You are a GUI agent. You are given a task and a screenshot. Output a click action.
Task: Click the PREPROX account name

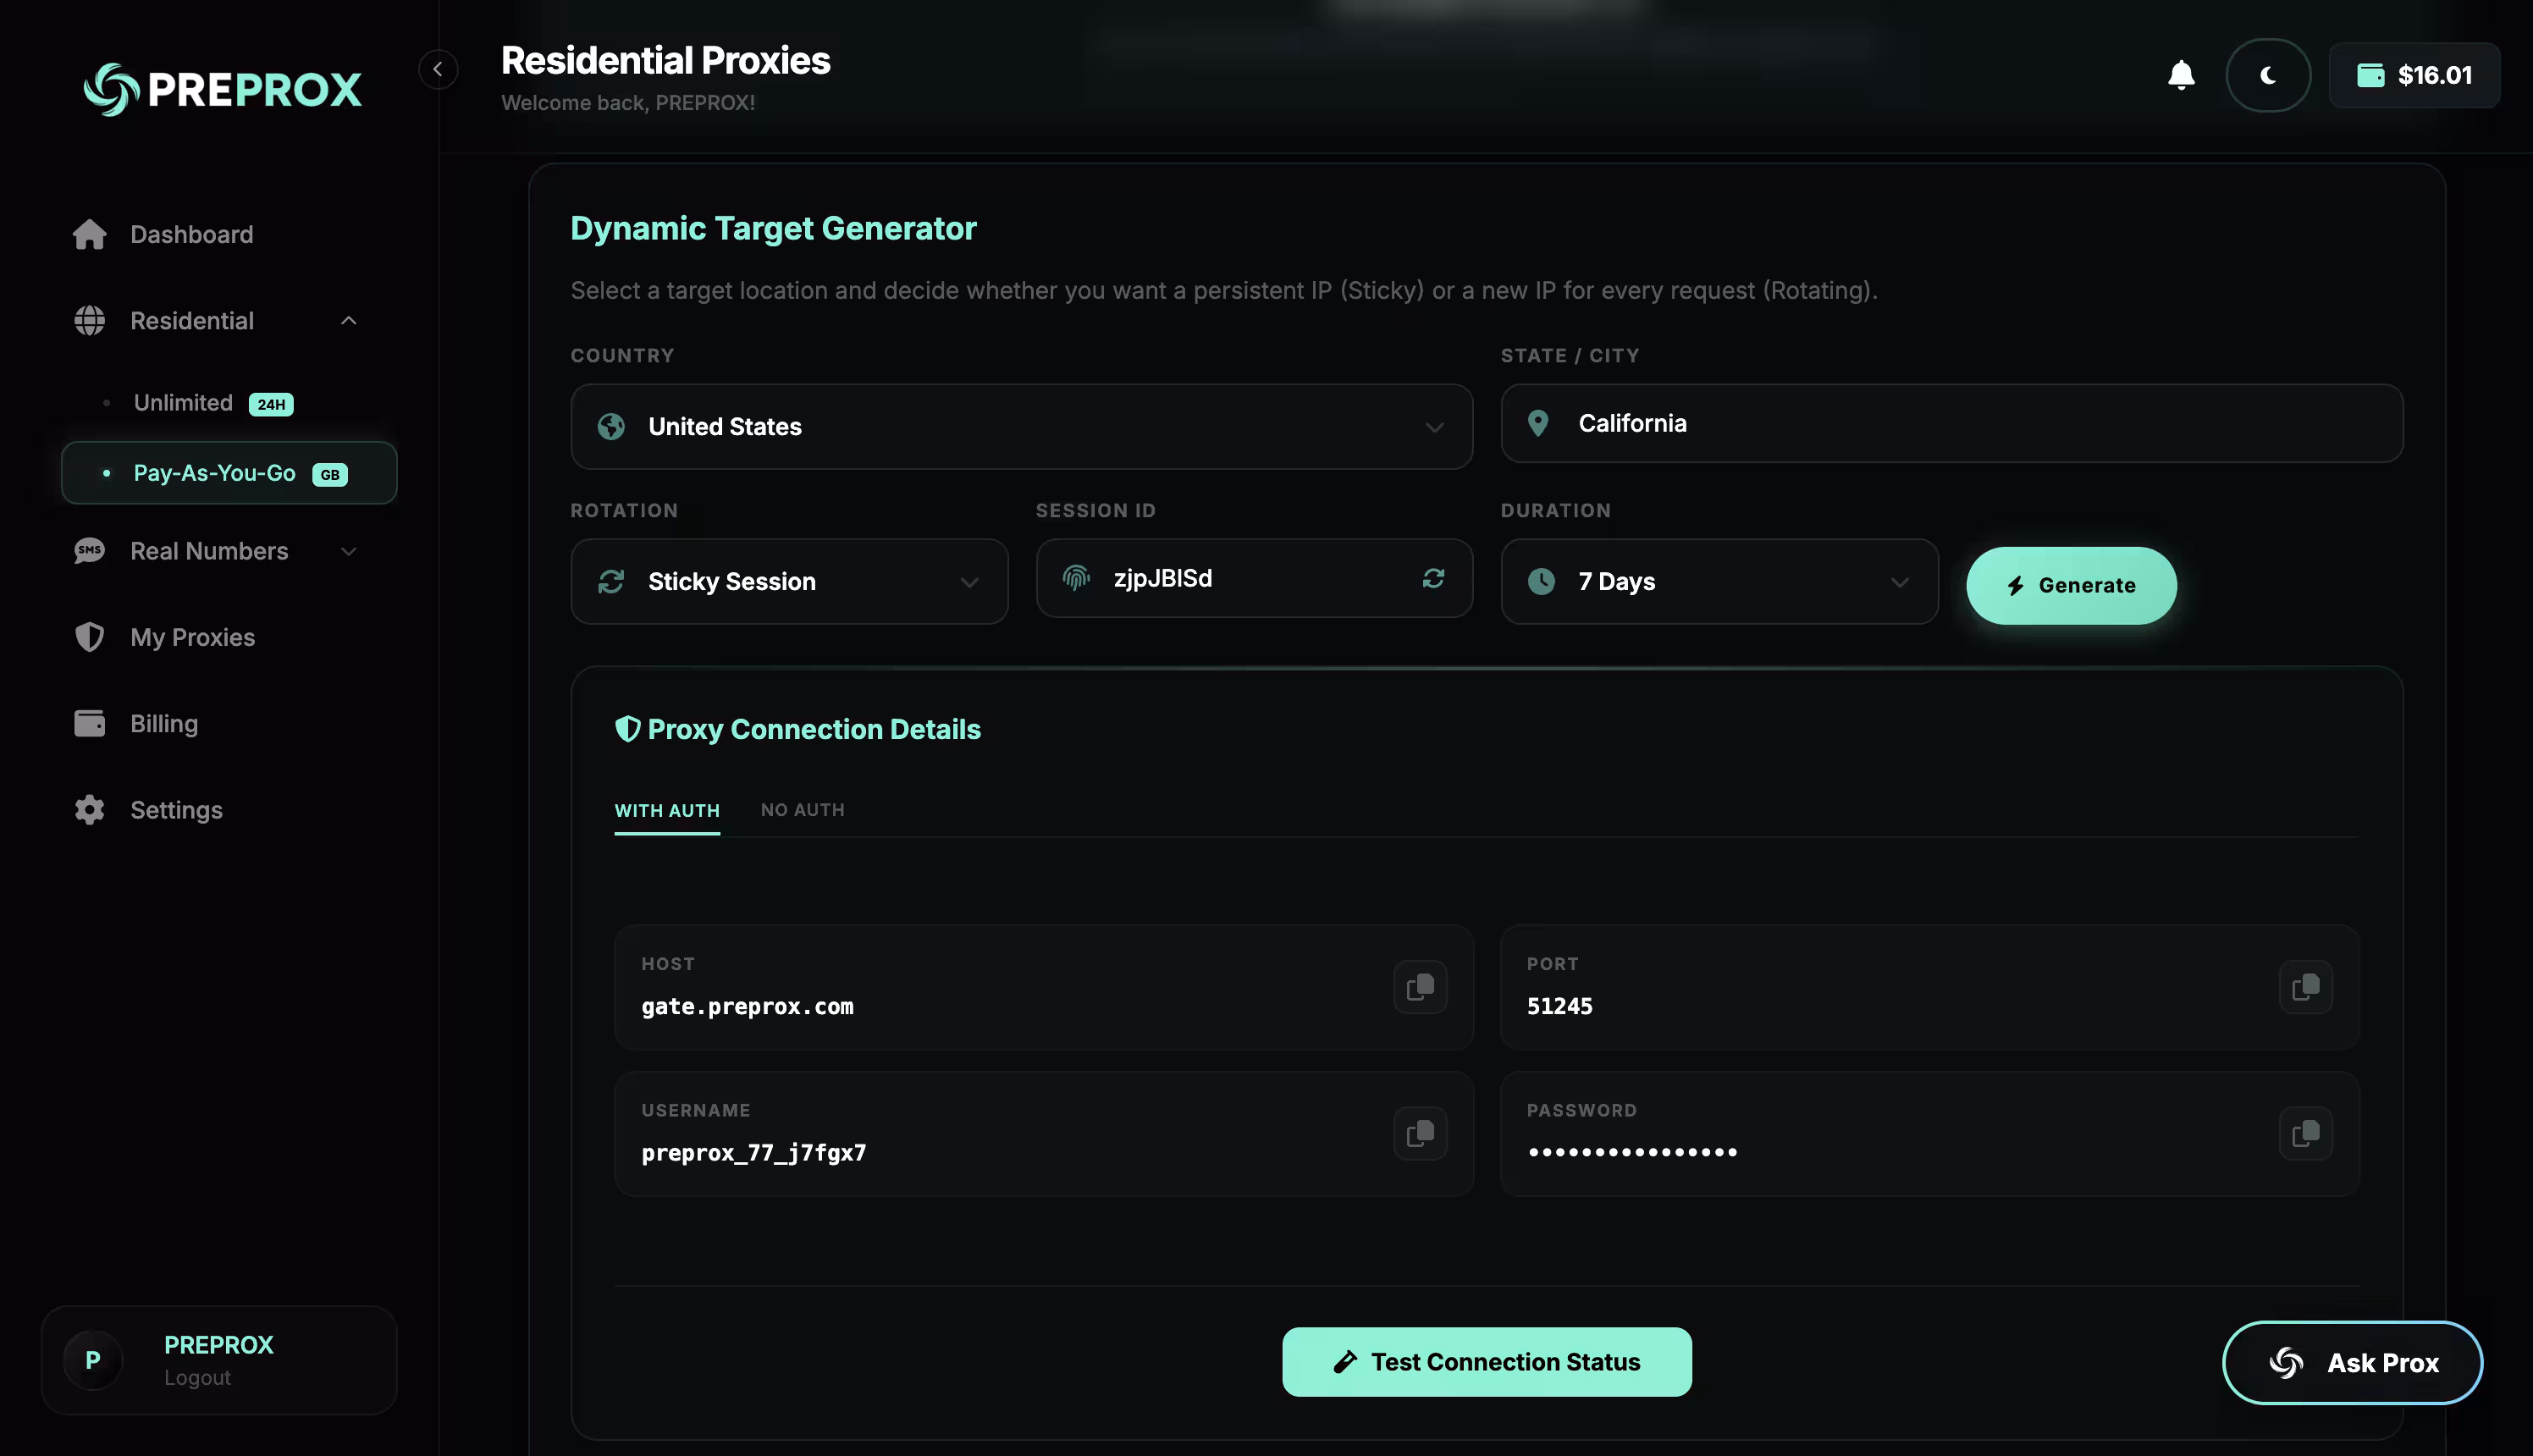(x=219, y=1345)
